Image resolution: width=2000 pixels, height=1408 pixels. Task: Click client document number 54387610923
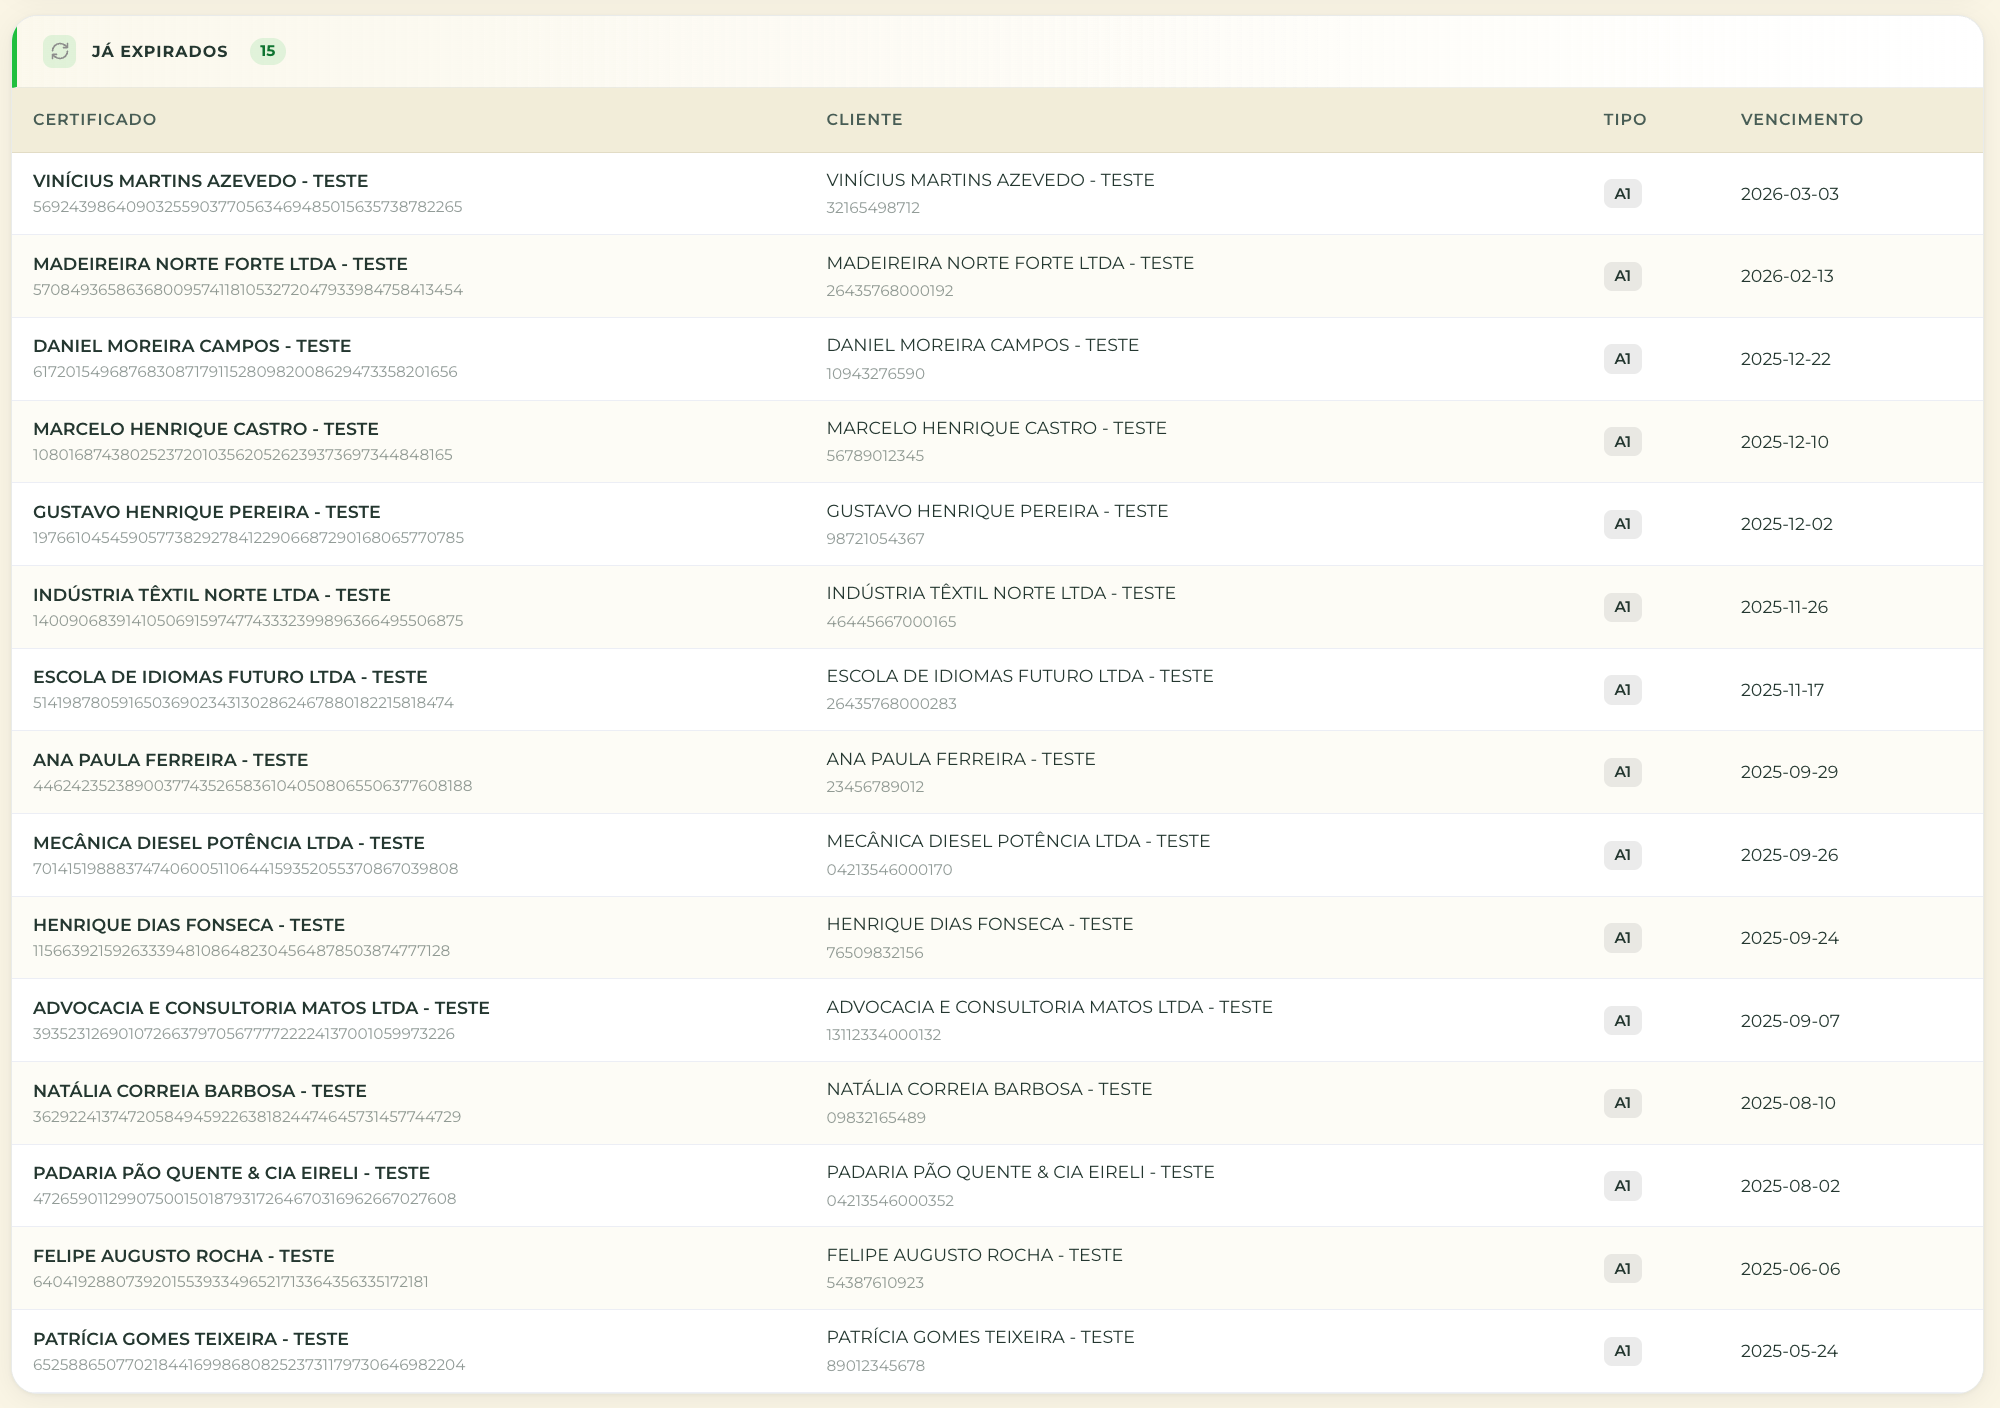click(x=875, y=1283)
